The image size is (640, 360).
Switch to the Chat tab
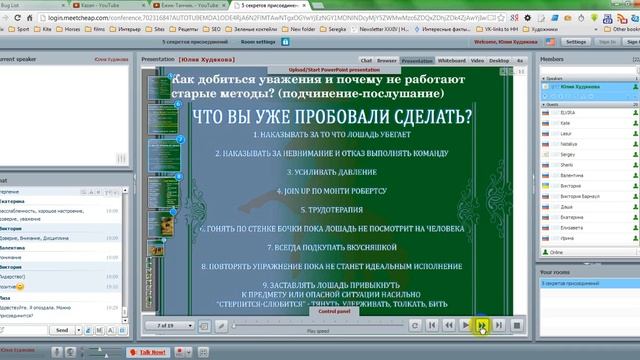pyautogui.click(x=366, y=60)
